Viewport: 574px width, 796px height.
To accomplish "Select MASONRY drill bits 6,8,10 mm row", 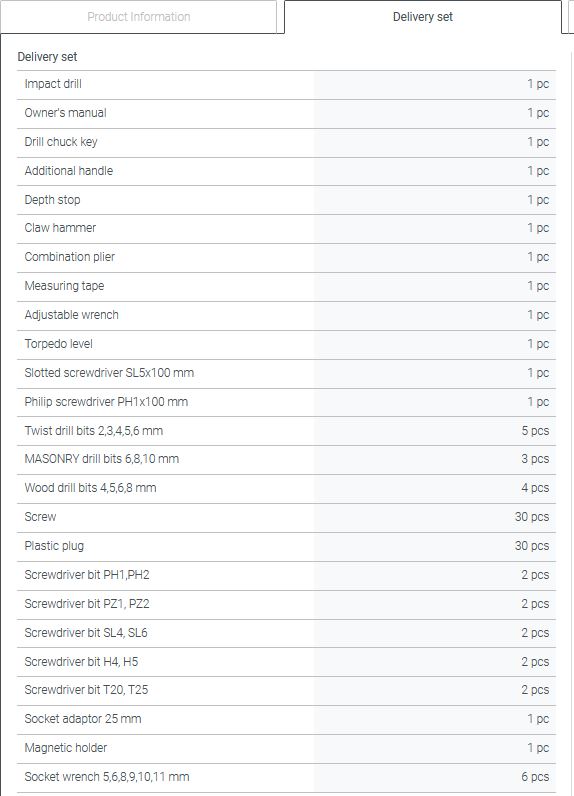I will (286, 460).
